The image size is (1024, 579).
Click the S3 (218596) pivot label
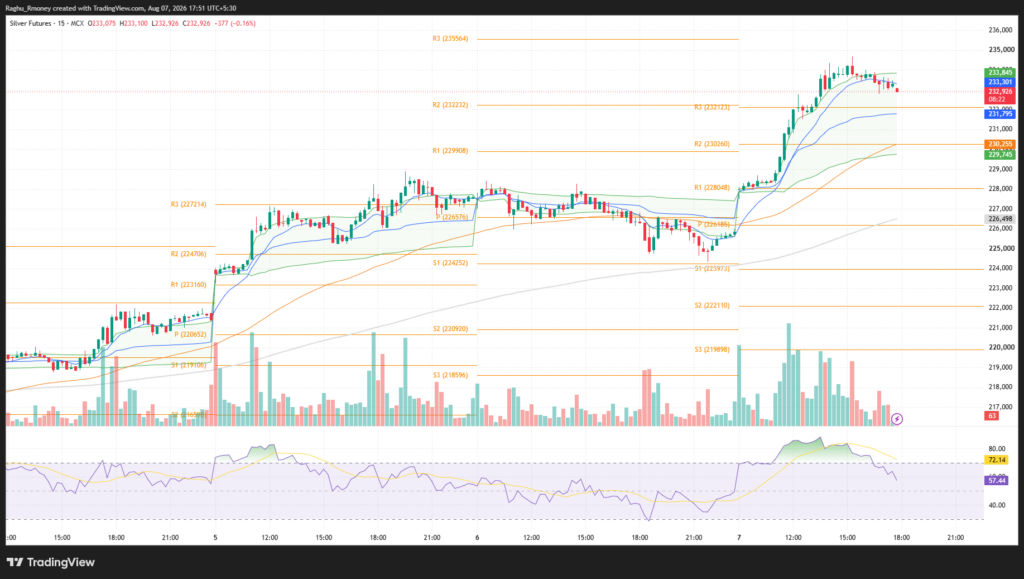click(x=450, y=375)
